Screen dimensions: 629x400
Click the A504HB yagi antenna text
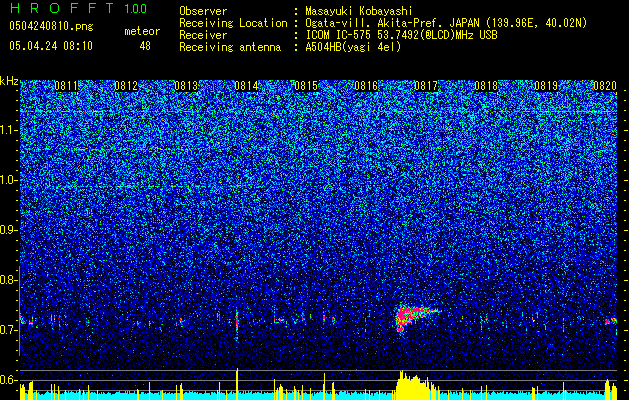(353, 47)
